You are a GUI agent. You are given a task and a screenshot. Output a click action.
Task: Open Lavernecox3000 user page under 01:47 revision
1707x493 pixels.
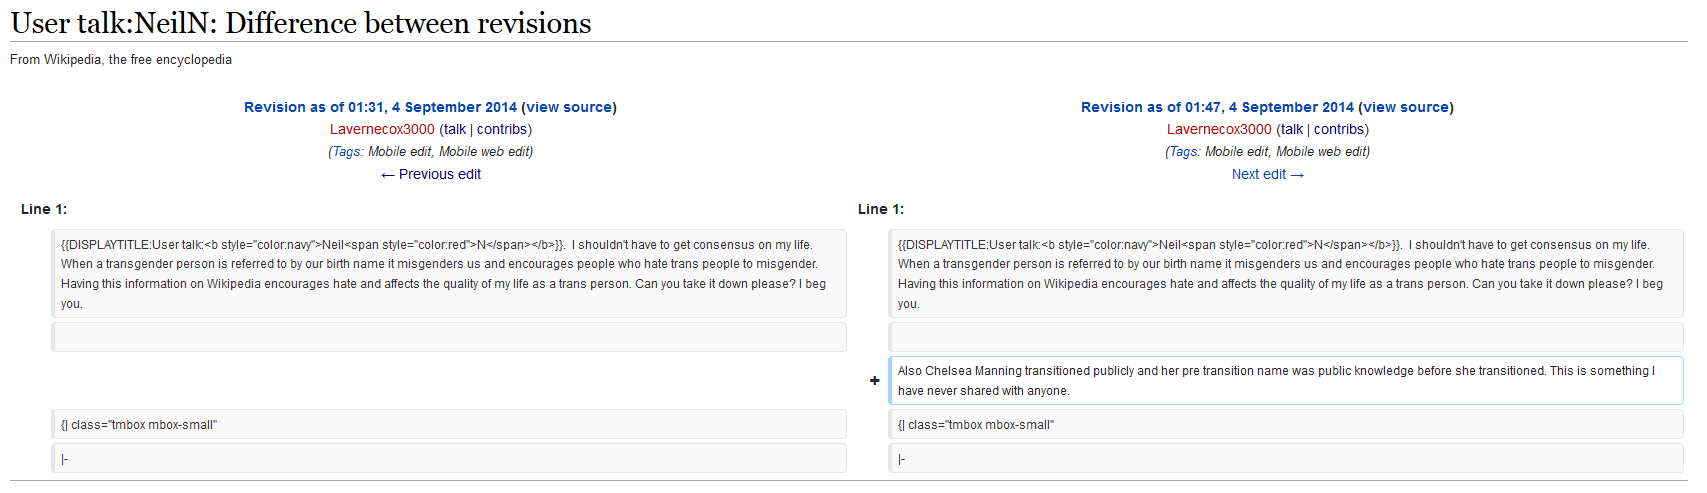1219,129
